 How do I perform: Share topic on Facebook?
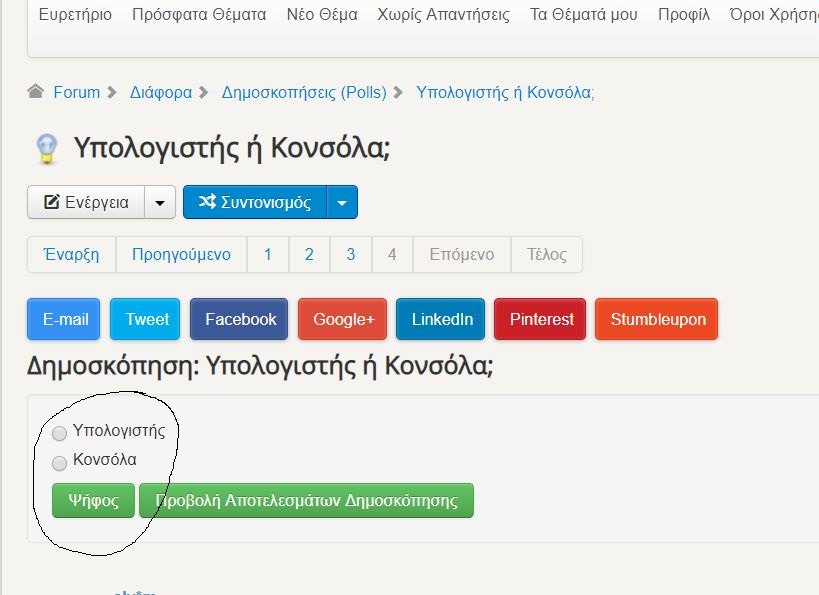pos(240,320)
